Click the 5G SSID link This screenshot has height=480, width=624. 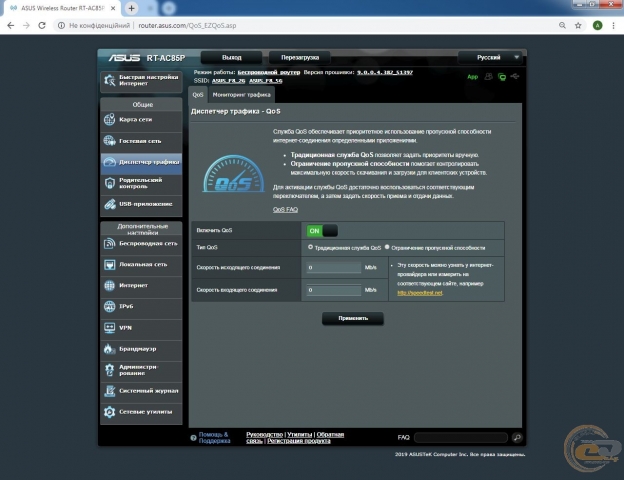pos(265,80)
